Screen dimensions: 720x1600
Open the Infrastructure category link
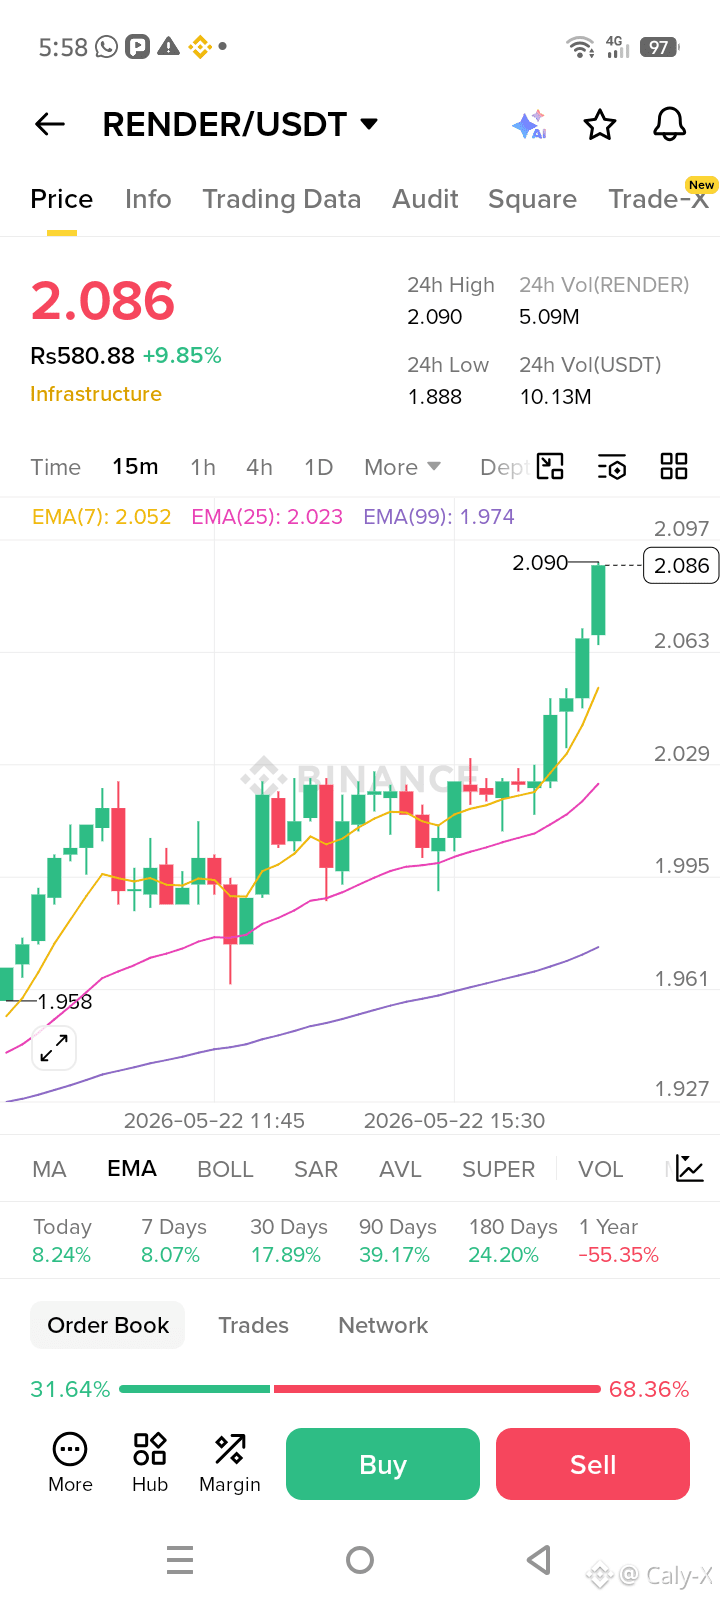96,394
